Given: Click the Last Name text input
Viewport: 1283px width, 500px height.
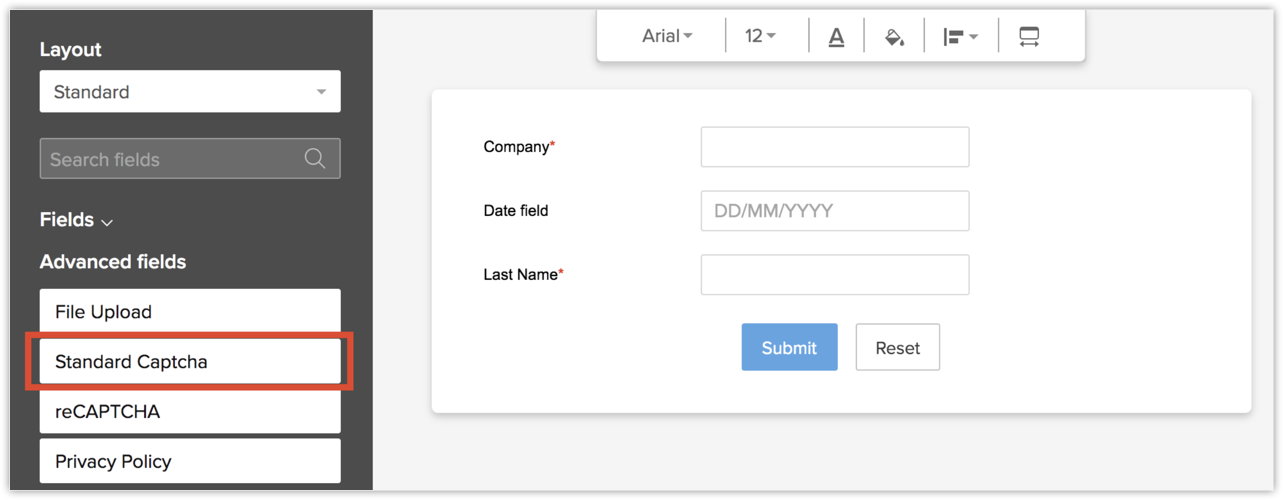Looking at the screenshot, I should click(835, 275).
